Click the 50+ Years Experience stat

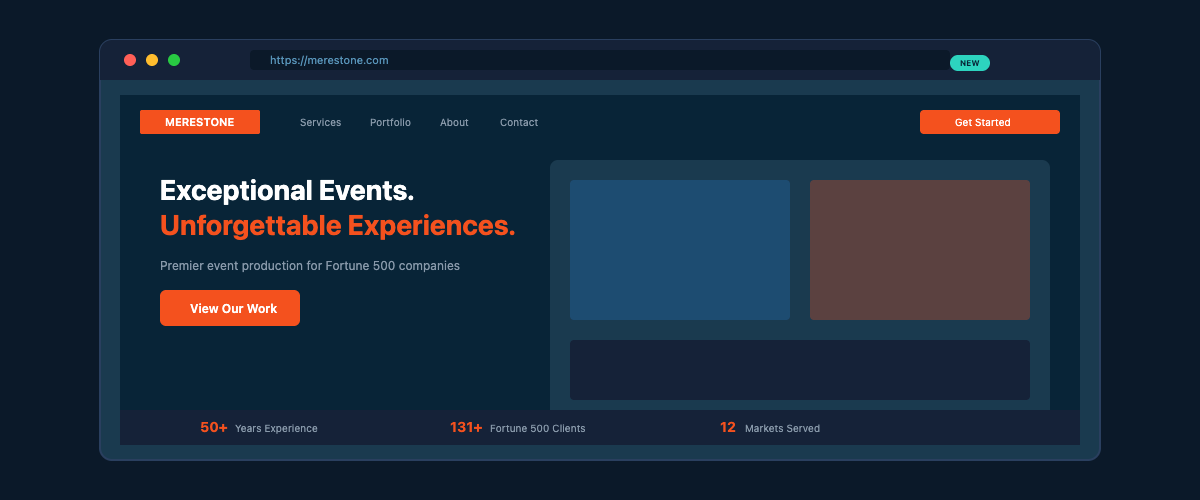[259, 428]
